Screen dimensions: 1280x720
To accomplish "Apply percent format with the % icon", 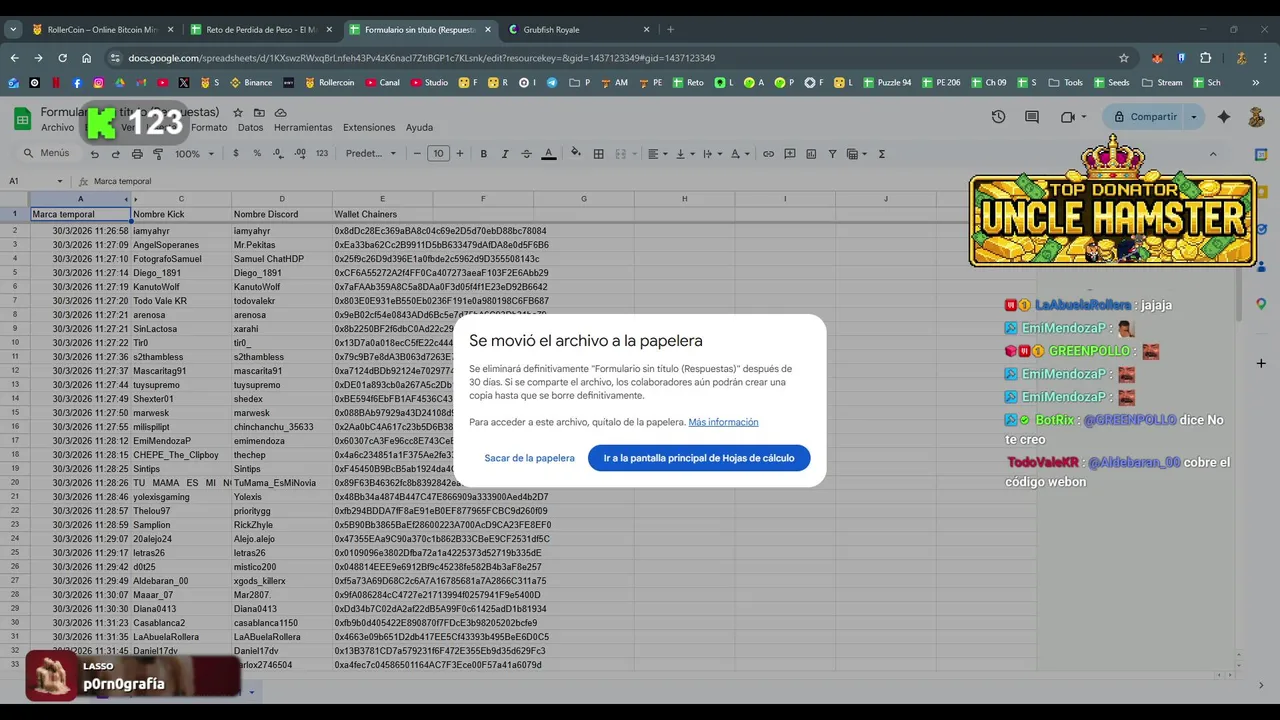I will tap(257, 154).
